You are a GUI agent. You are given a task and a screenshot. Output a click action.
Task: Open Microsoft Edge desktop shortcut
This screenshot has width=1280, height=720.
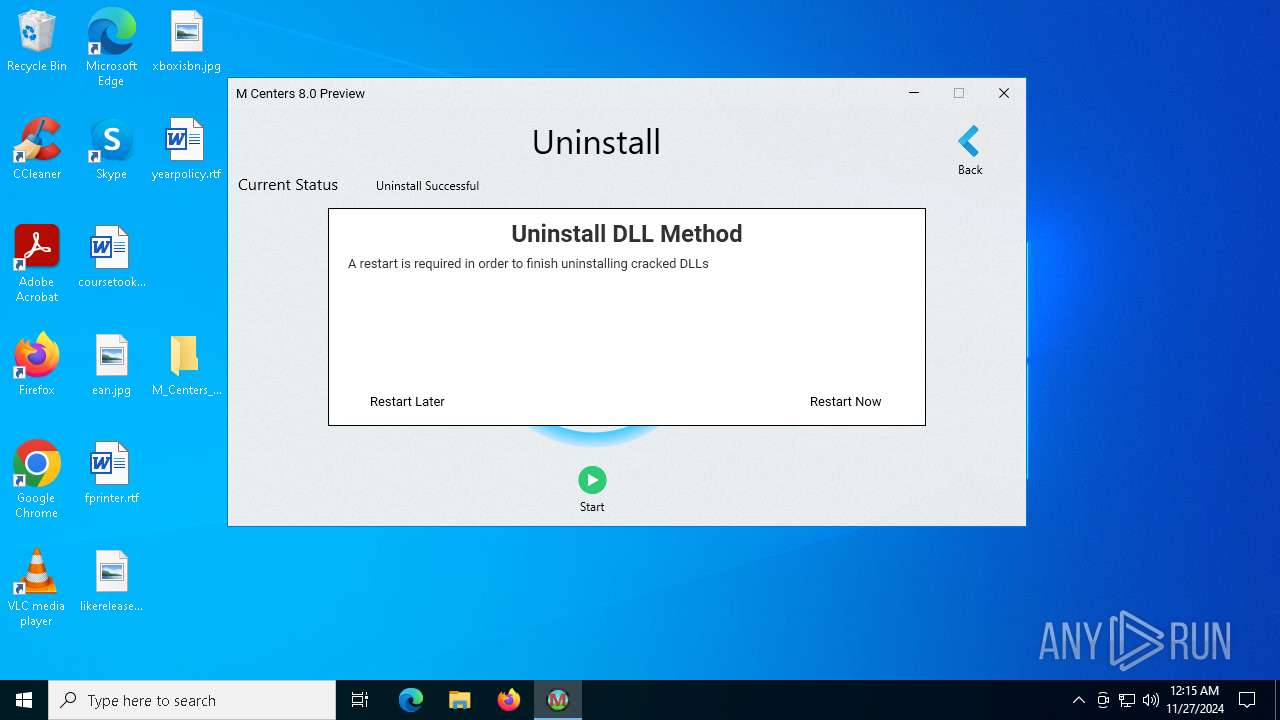coord(111,47)
